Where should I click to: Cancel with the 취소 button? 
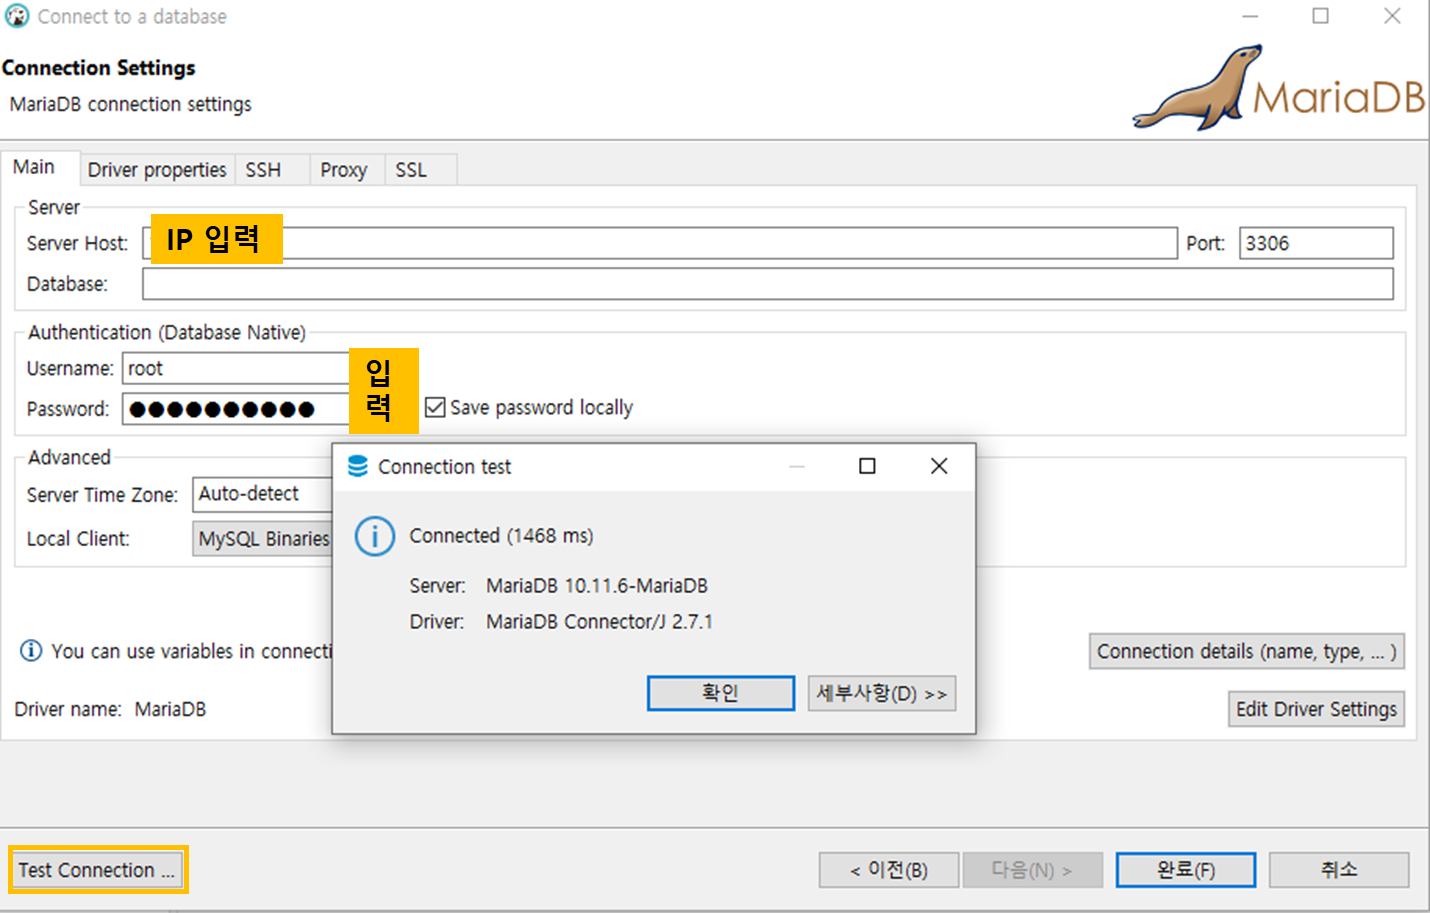click(1339, 870)
